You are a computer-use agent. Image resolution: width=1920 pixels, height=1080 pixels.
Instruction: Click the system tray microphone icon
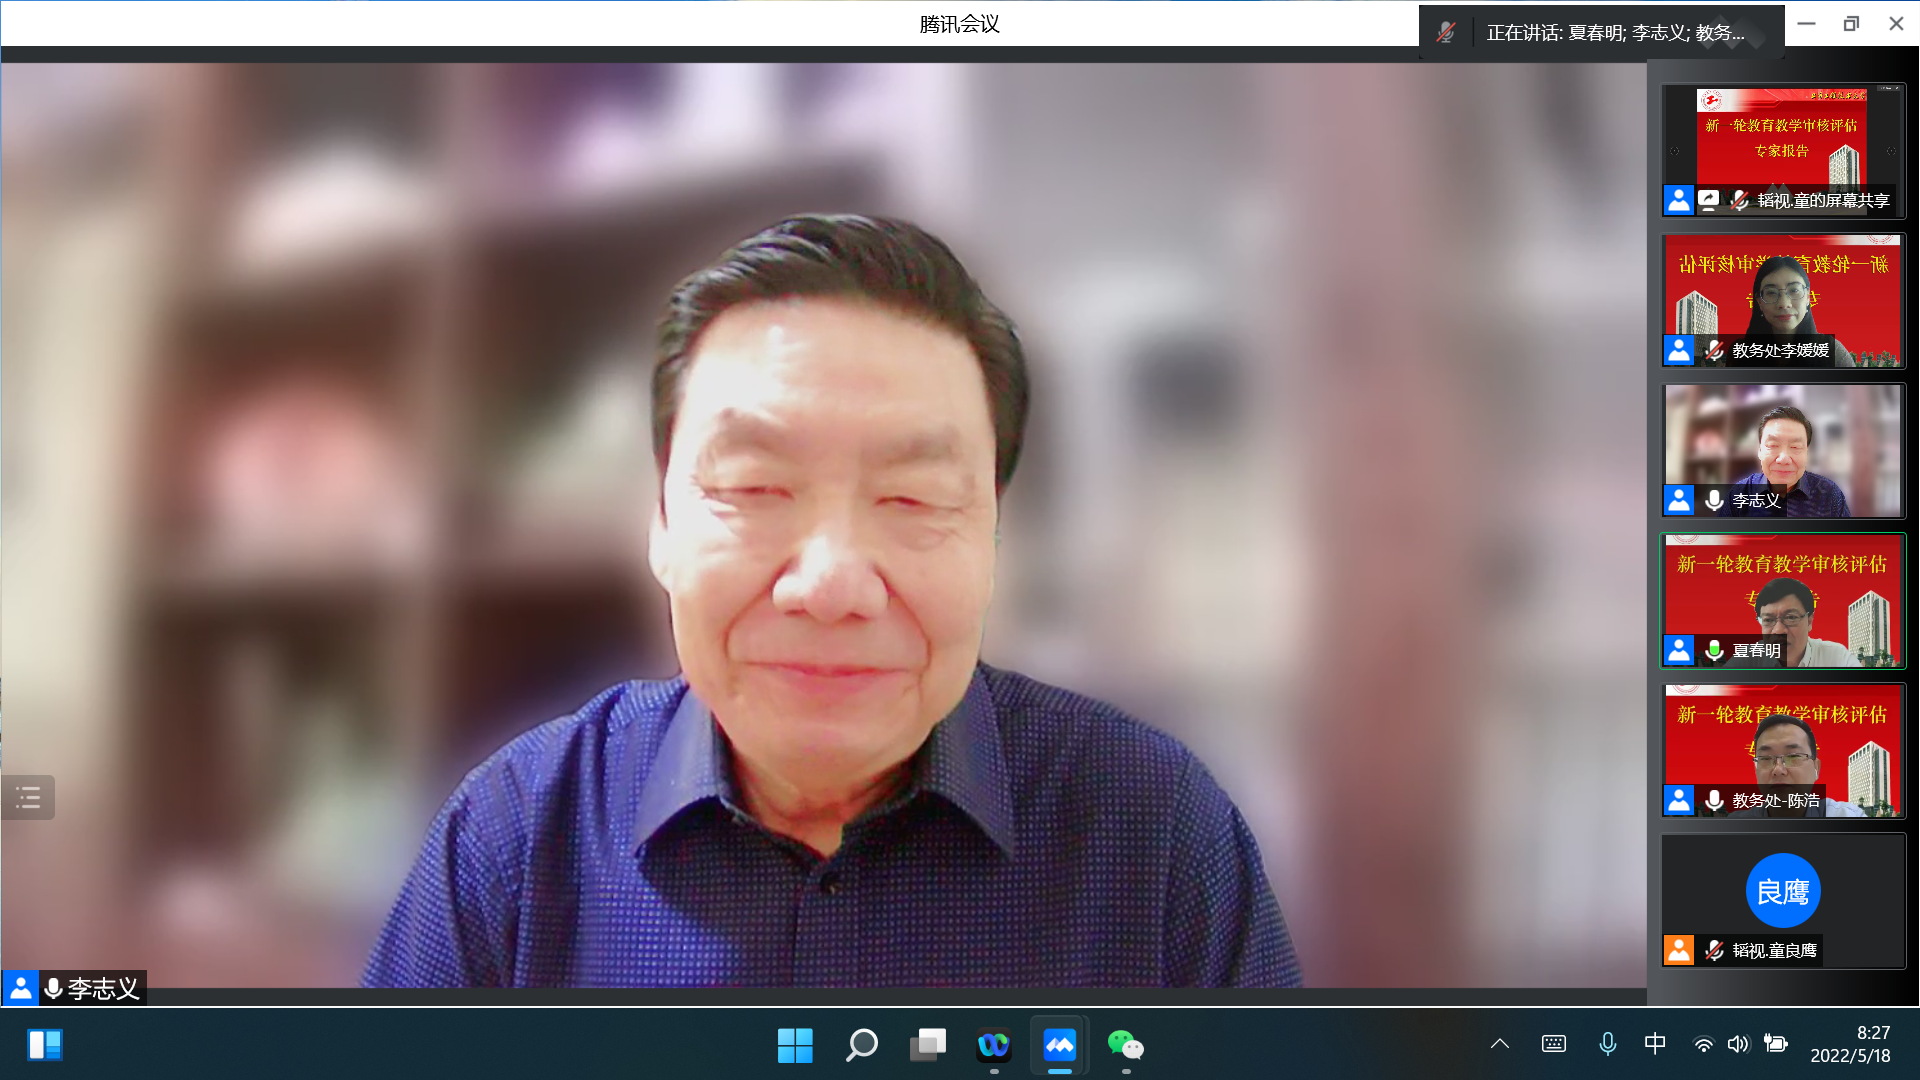click(1607, 1044)
